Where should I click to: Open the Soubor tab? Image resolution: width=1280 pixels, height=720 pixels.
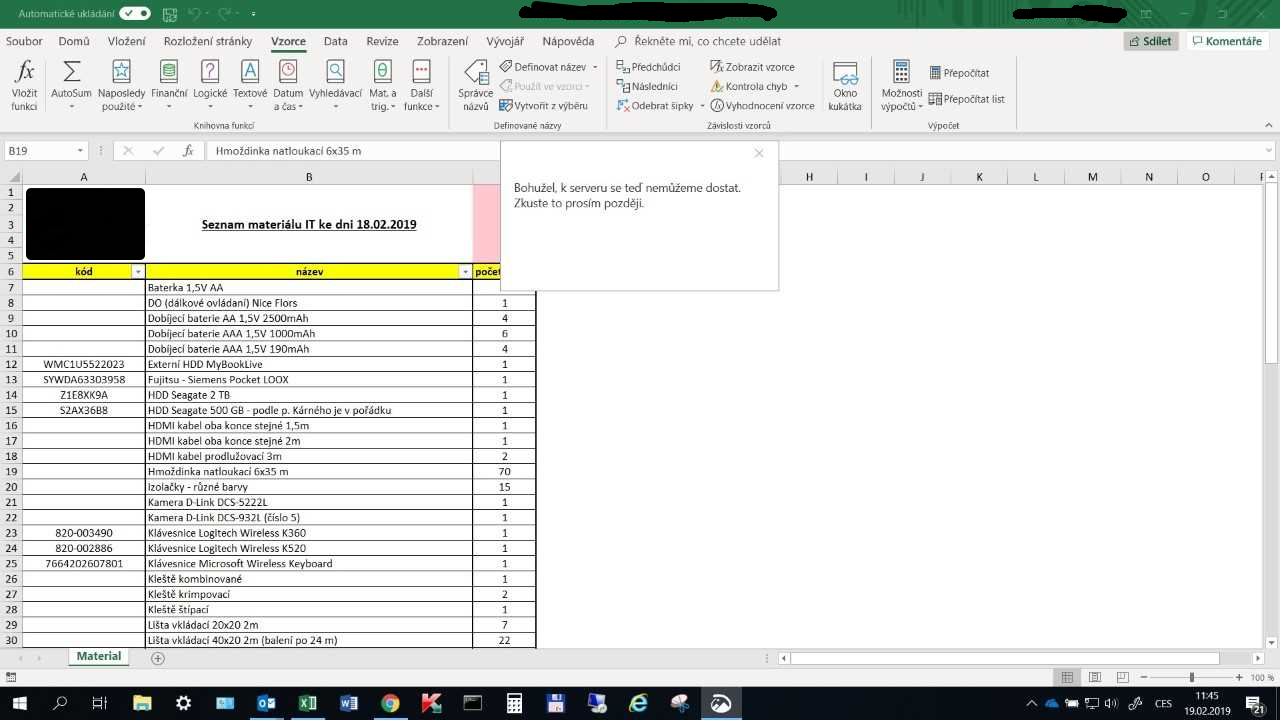point(24,41)
